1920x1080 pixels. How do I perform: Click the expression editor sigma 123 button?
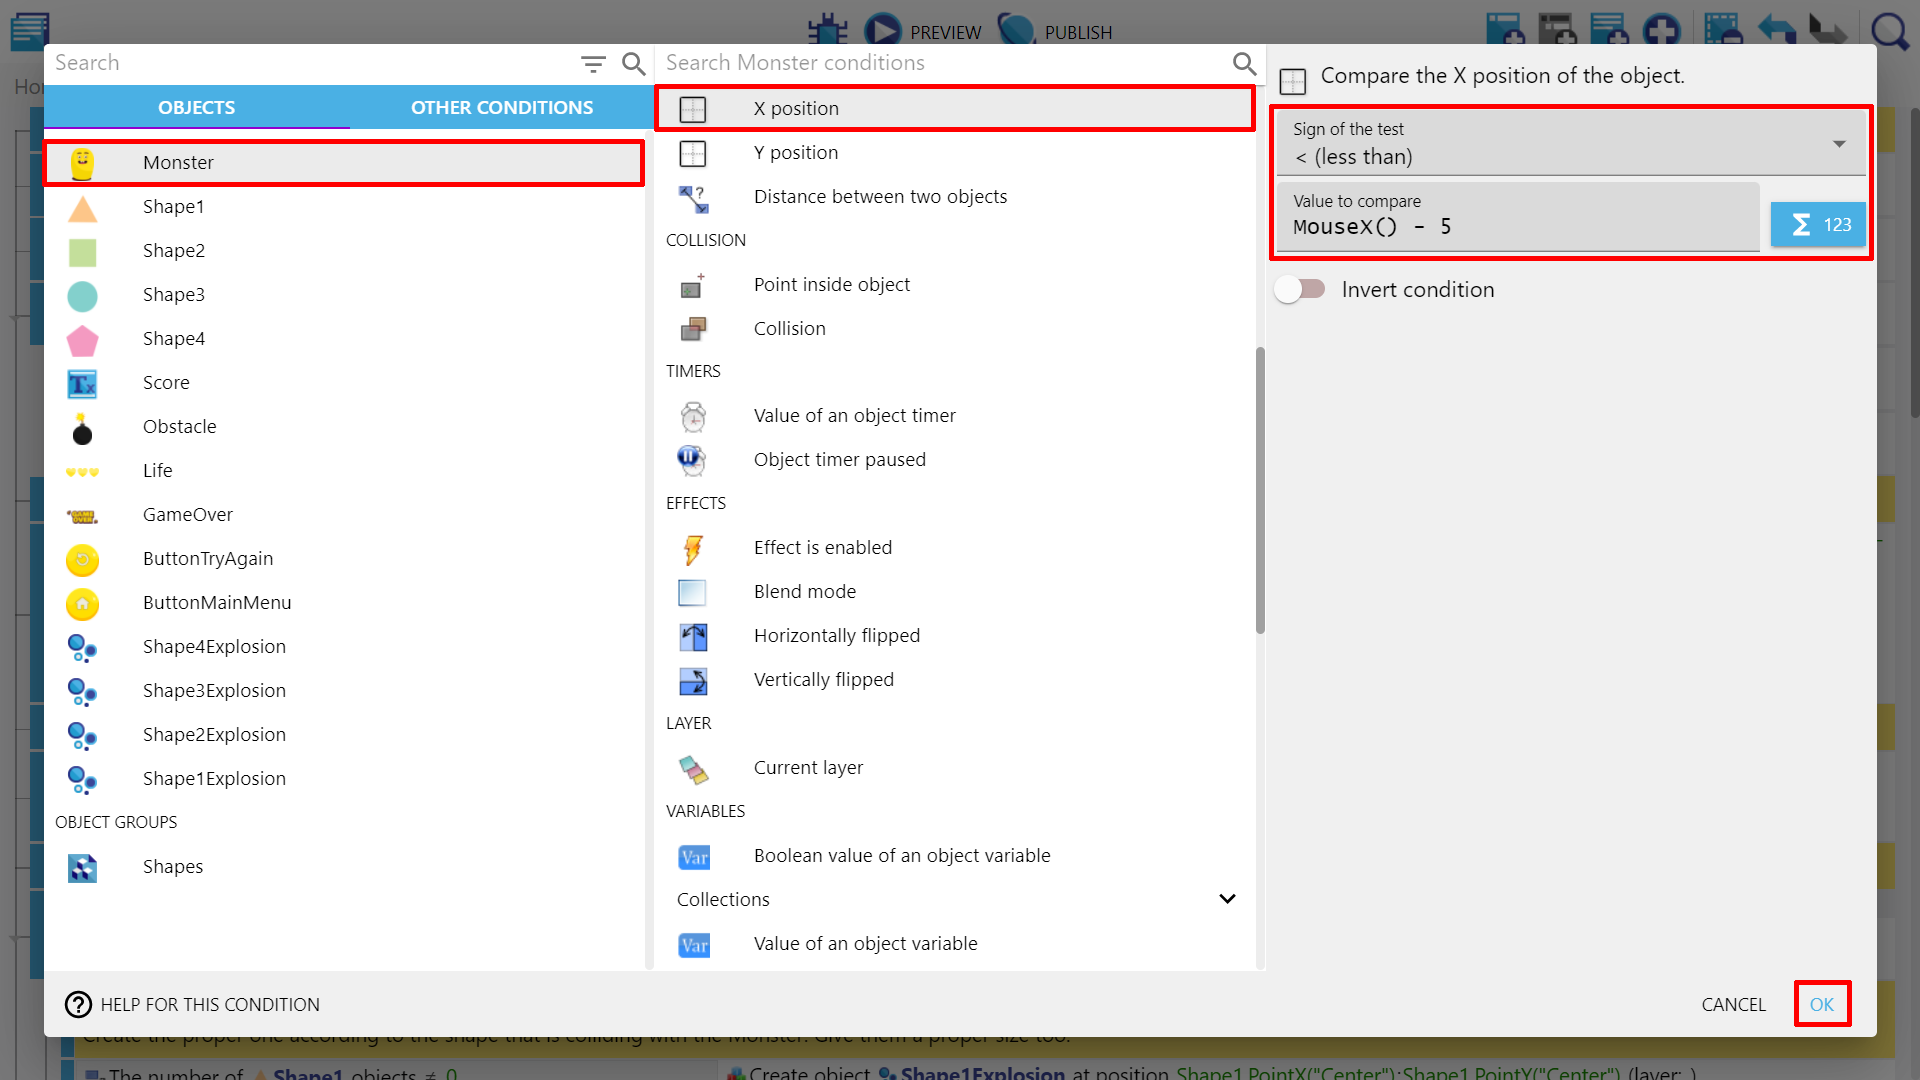1817,225
